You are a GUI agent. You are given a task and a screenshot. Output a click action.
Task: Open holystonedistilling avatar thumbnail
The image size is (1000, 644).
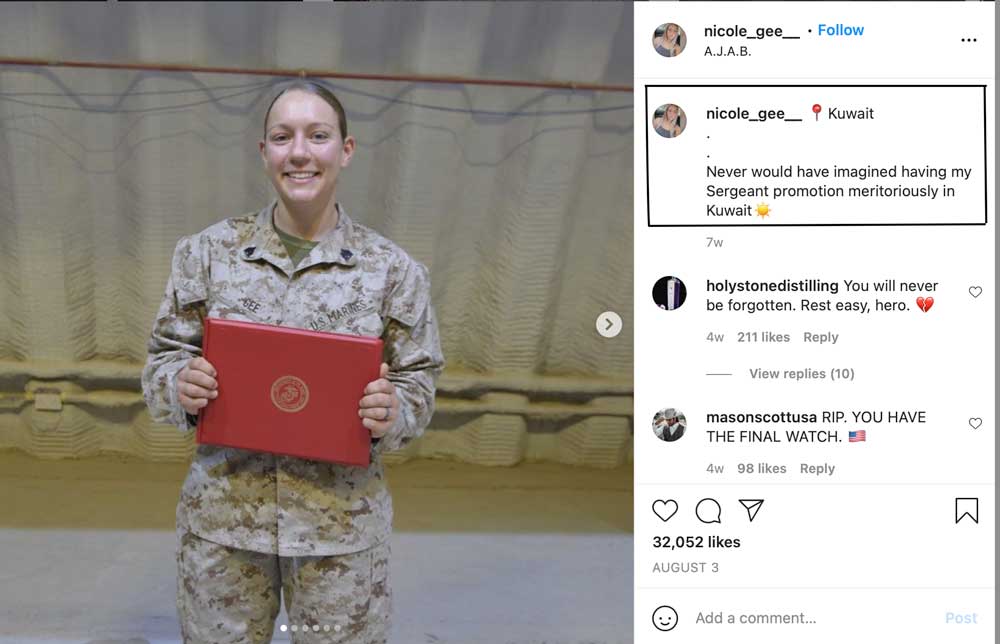669,293
